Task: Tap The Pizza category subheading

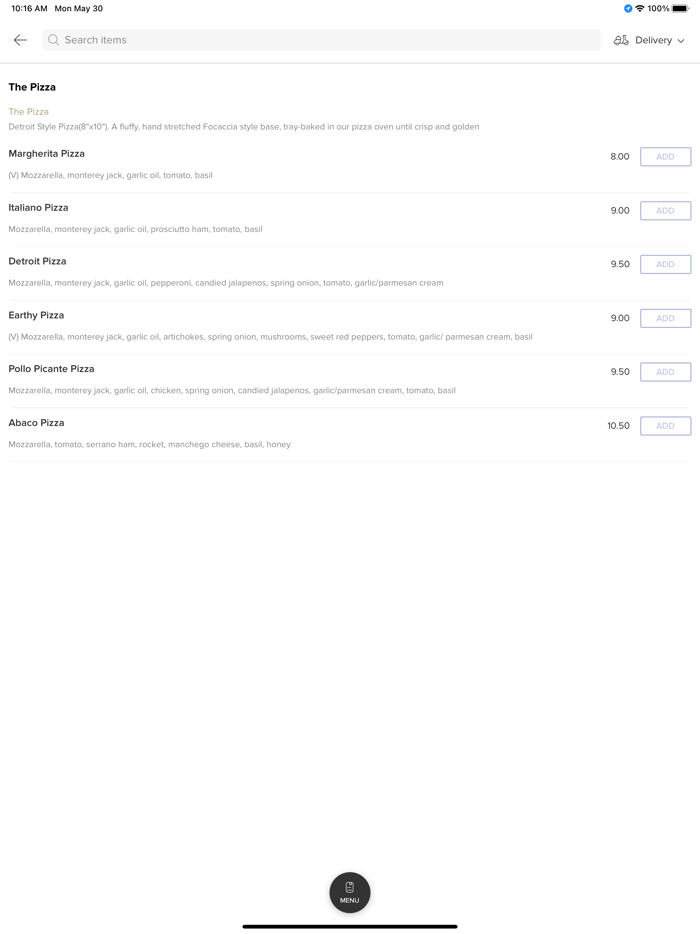Action: (x=29, y=112)
